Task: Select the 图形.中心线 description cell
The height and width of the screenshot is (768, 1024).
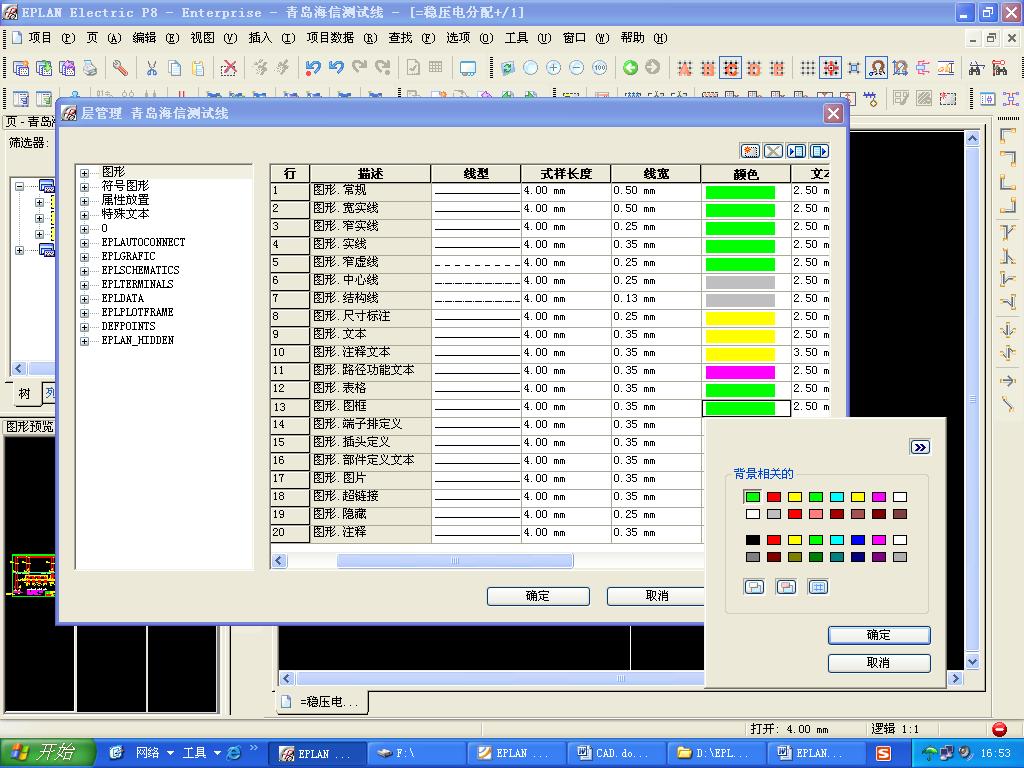Action: pos(370,280)
